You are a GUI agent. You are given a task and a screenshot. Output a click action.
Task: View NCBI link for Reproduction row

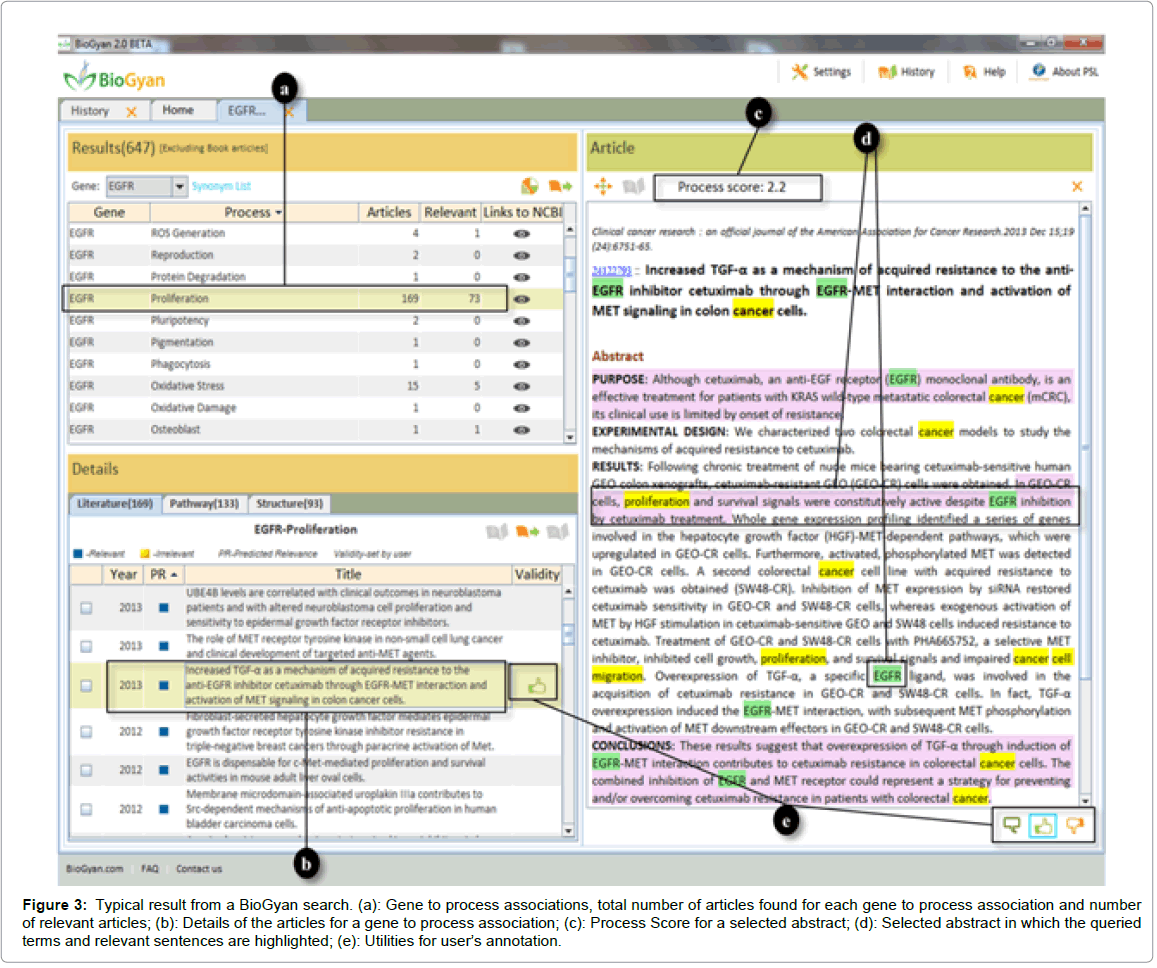pos(522,256)
